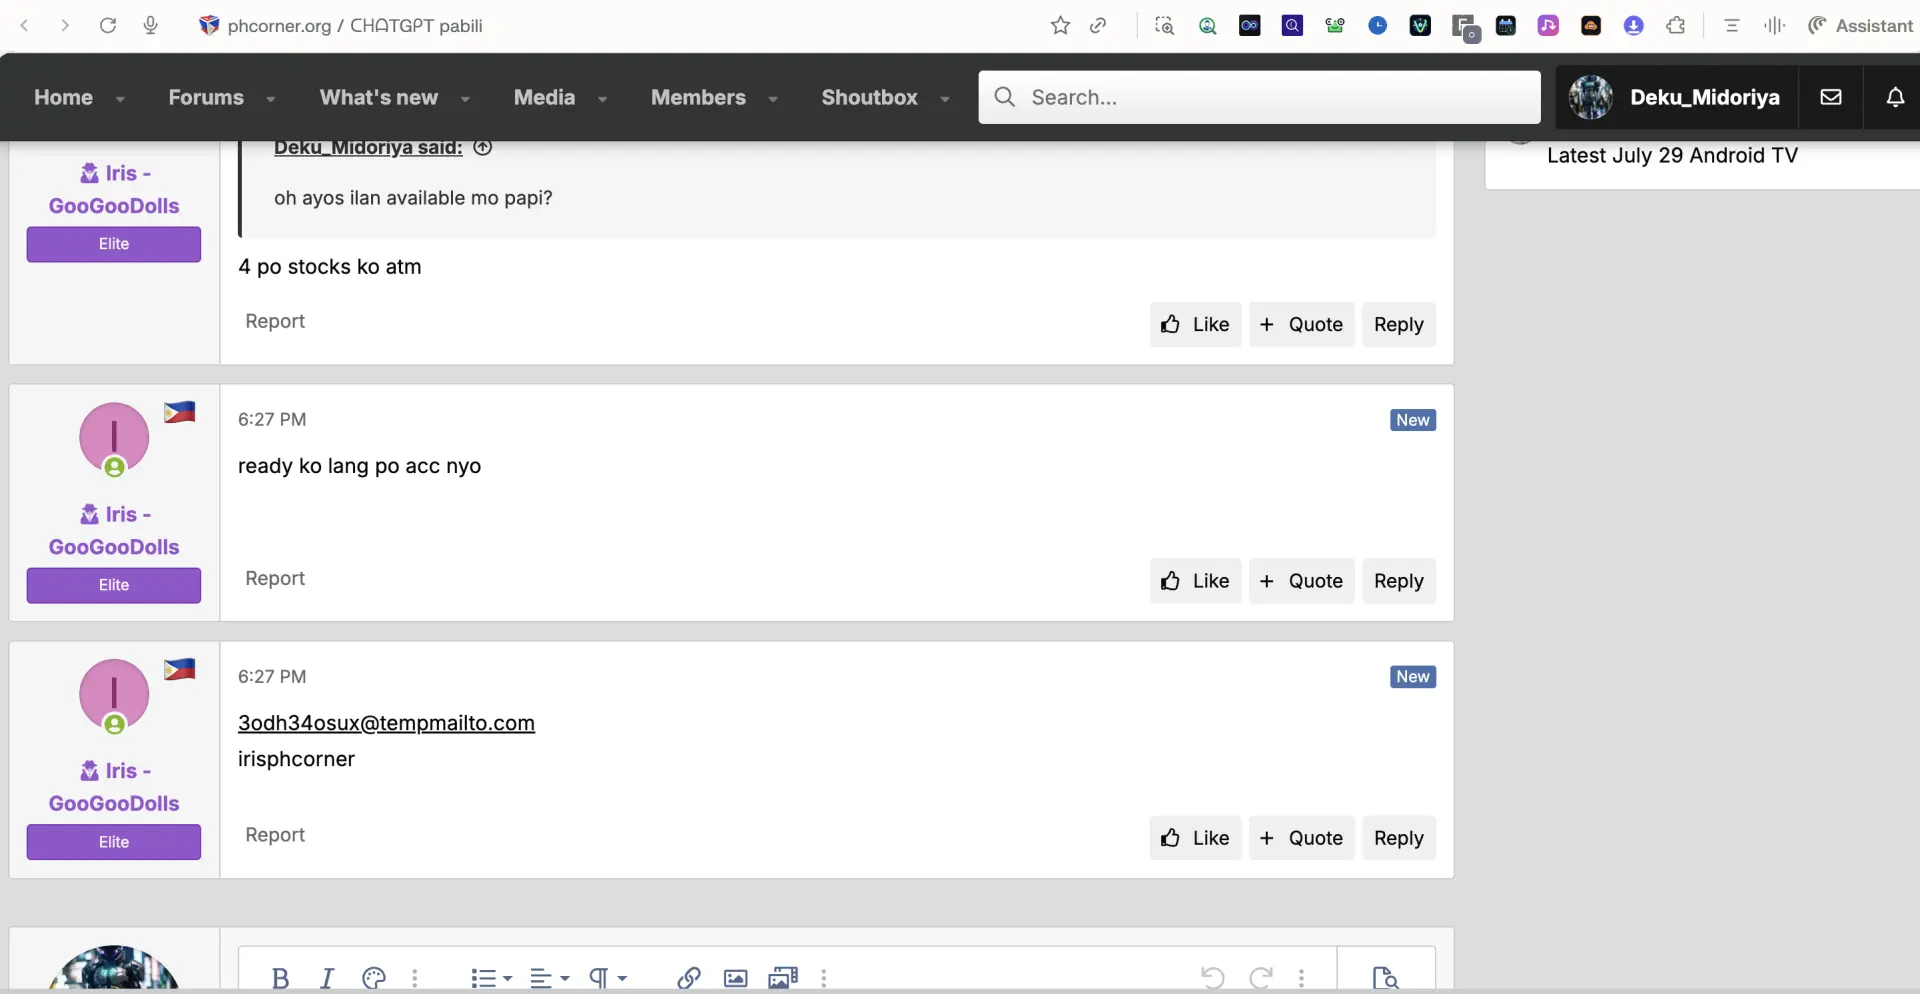The width and height of the screenshot is (1920, 994).
Task: Expand the Forums dropdown arrow
Action: click(270, 98)
